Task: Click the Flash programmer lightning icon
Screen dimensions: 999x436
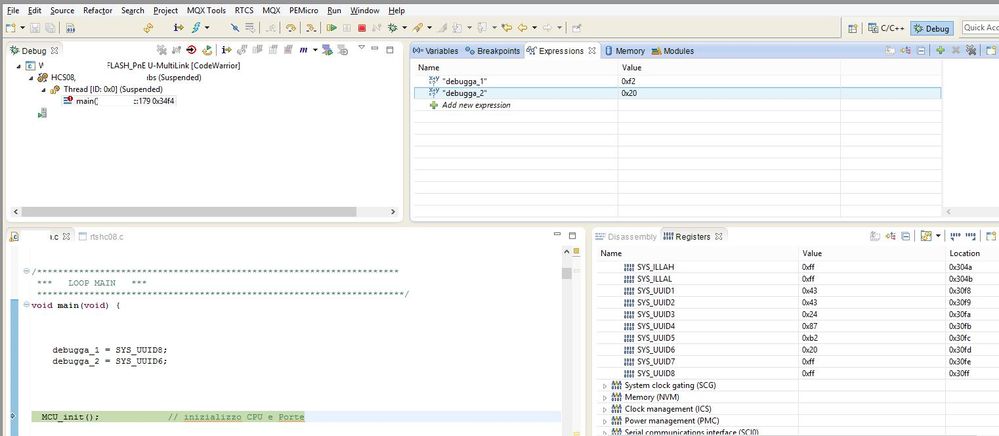Action: (196, 28)
